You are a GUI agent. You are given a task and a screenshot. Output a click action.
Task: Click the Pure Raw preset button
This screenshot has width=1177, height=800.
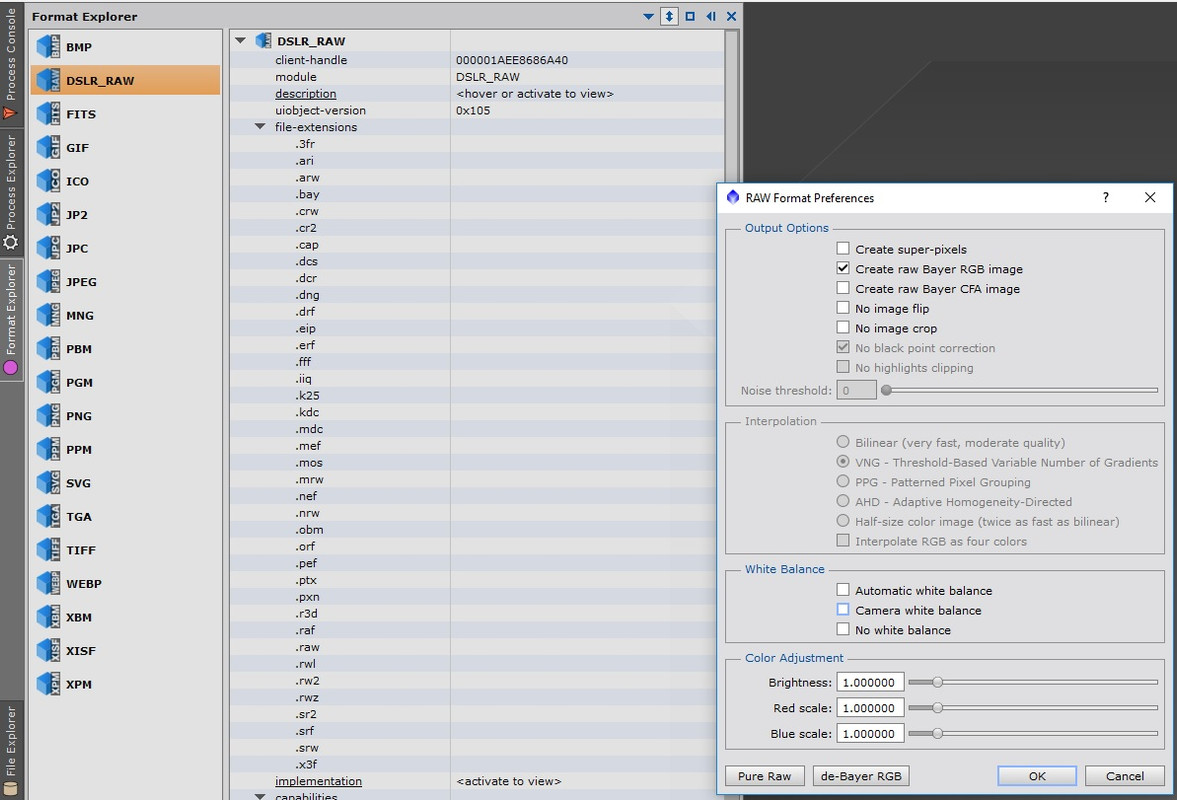click(764, 776)
